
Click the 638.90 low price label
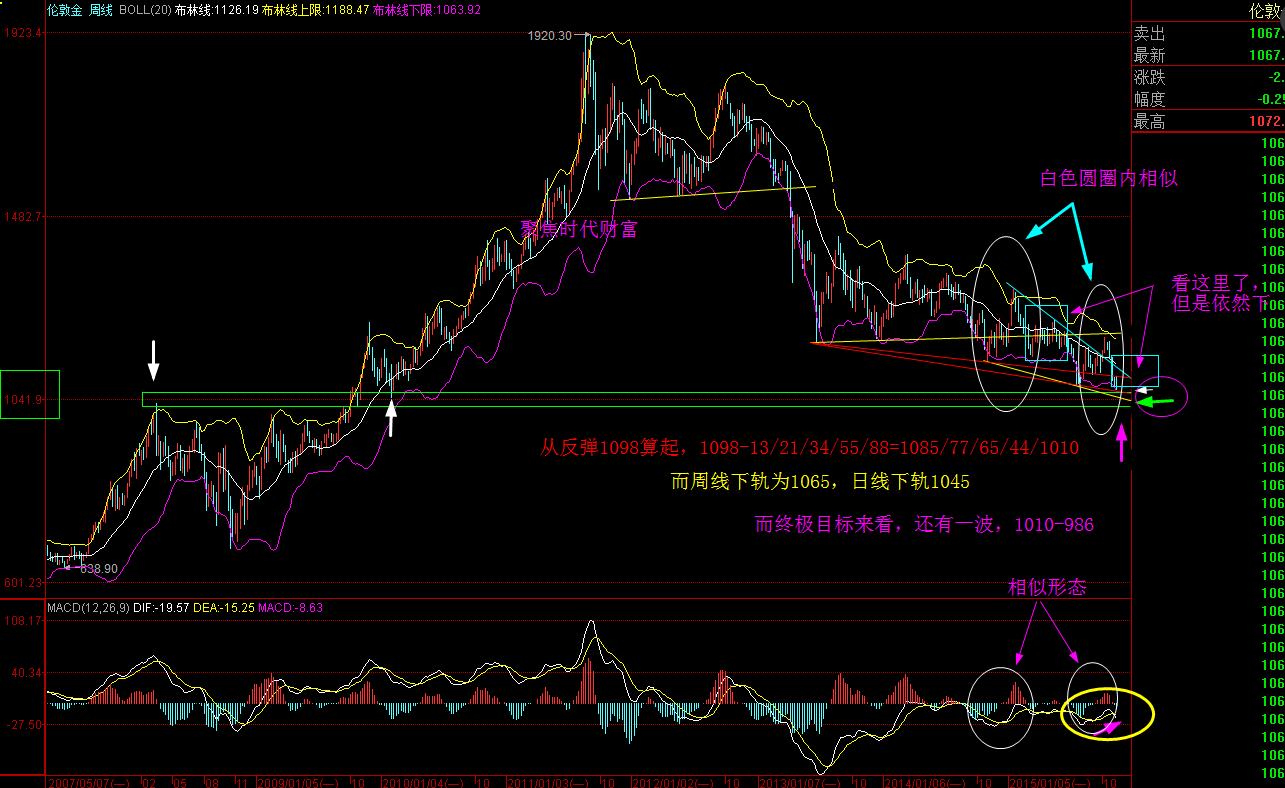(99, 568)
